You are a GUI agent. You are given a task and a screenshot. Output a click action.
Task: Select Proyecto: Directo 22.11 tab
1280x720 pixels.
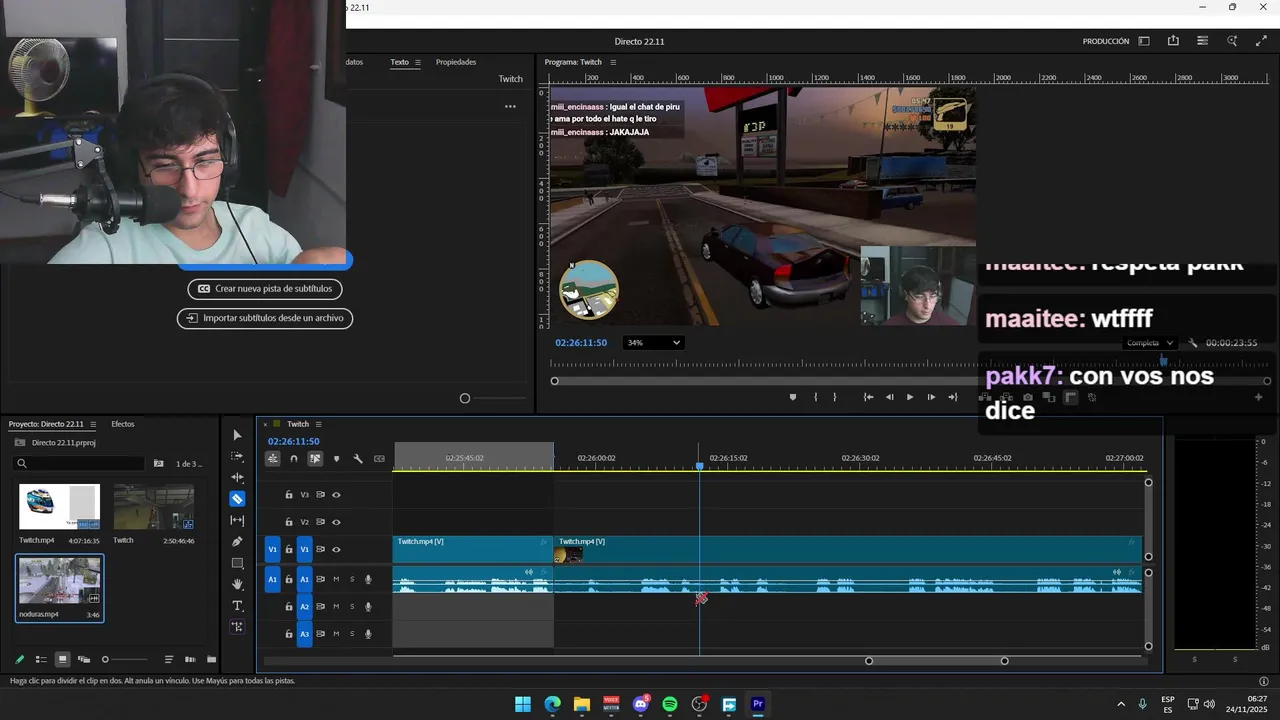click(46, 424)
